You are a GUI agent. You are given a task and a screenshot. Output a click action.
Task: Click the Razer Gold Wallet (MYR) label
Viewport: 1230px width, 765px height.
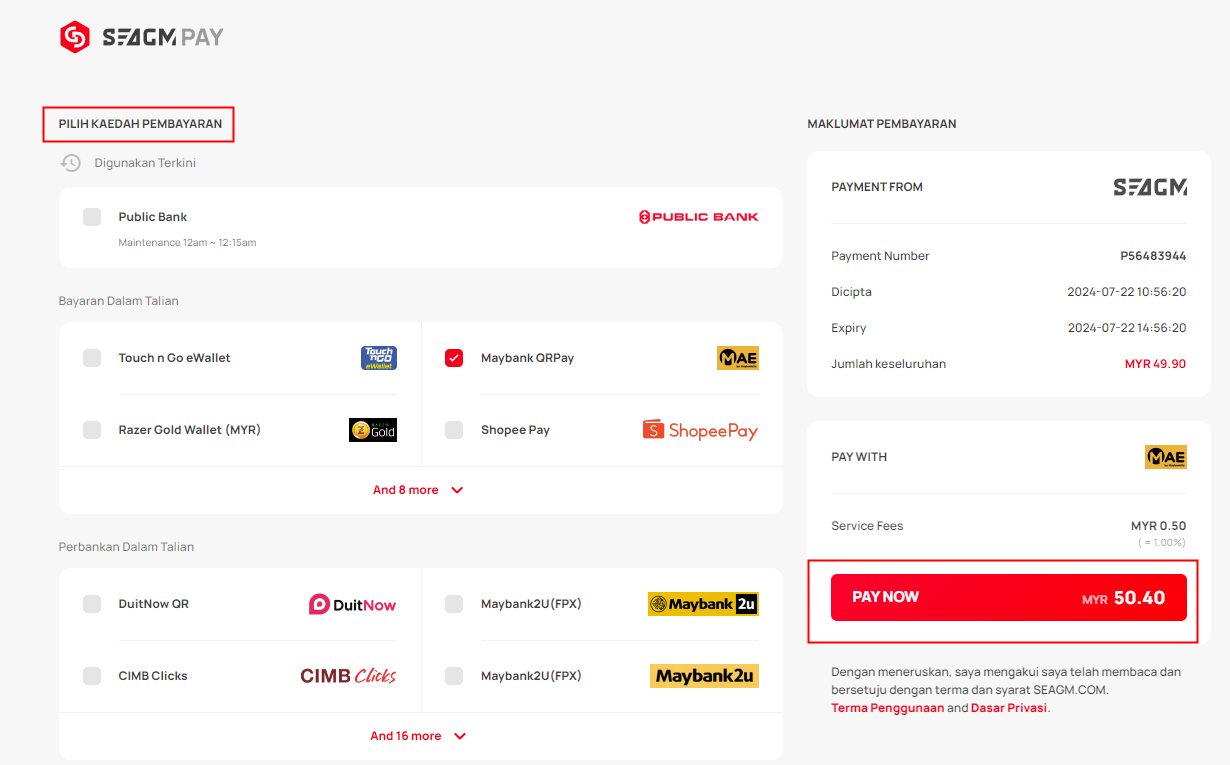coord(189,430)
